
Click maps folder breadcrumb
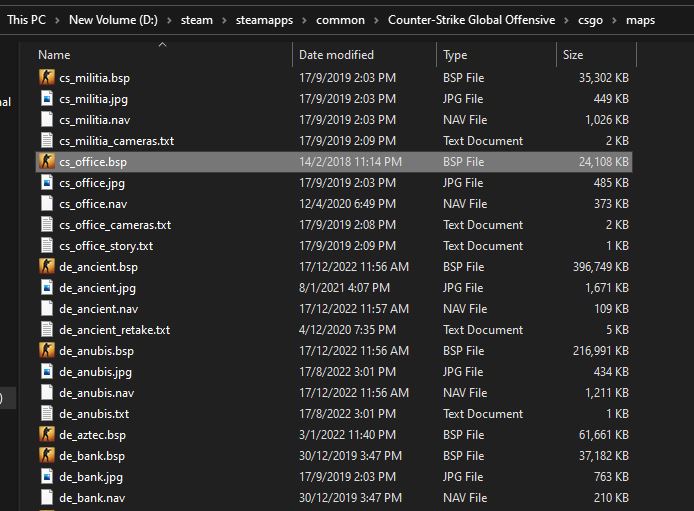[x=640, y=20]
